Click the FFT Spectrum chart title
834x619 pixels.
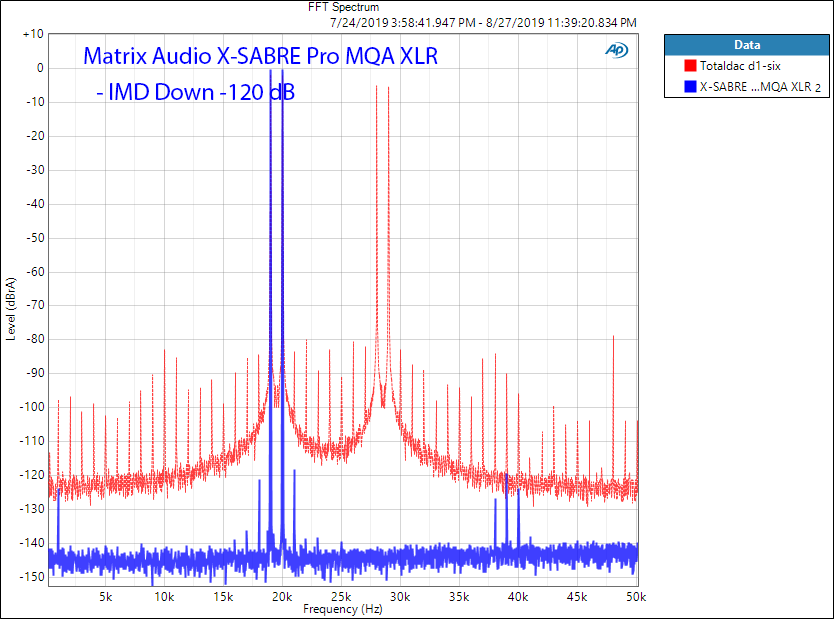(x=344, y=7)
